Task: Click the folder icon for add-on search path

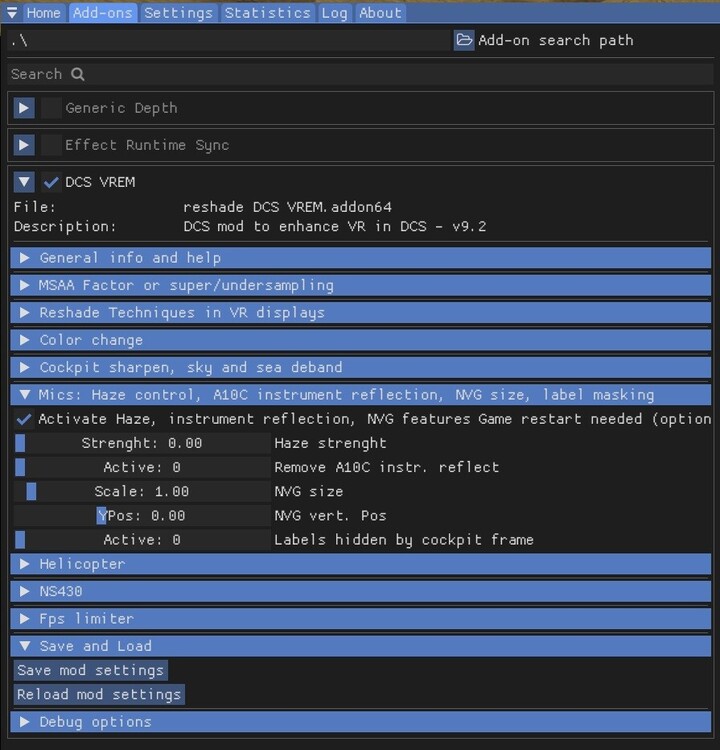Action: [x=464, y=40]
